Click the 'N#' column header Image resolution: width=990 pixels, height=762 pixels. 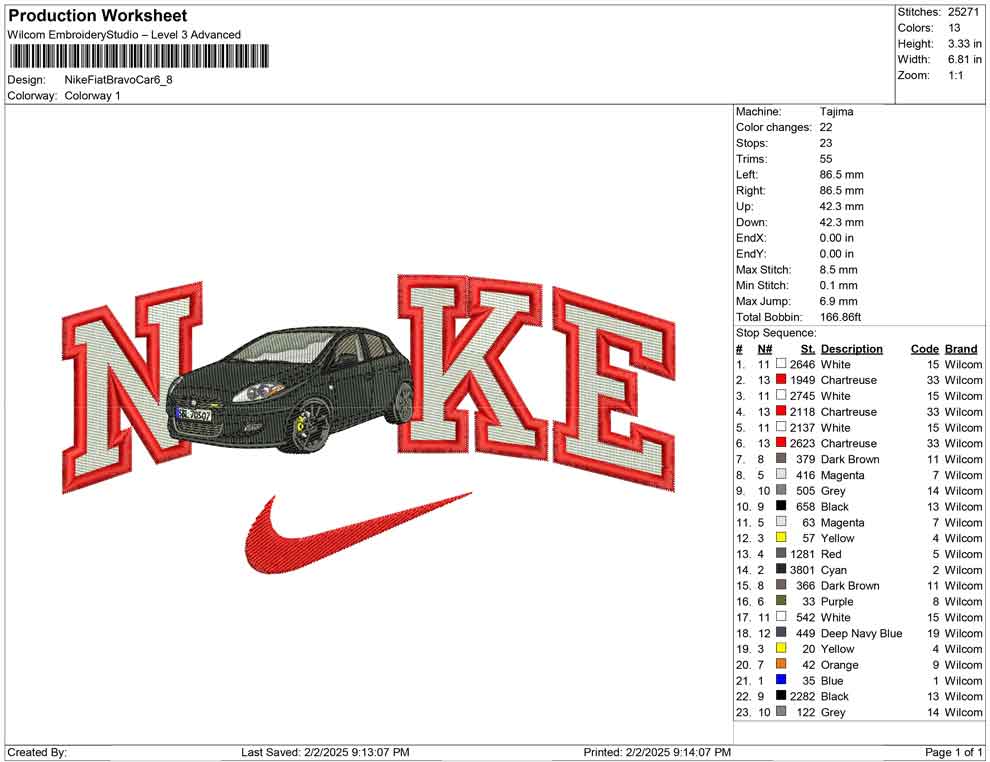click(765, 349)
